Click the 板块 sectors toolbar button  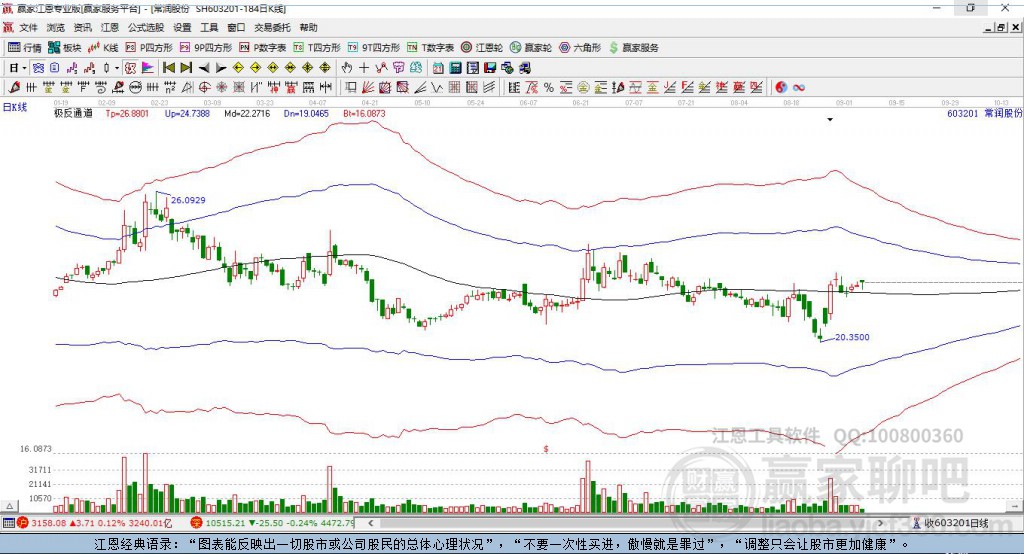coord(65,48)
